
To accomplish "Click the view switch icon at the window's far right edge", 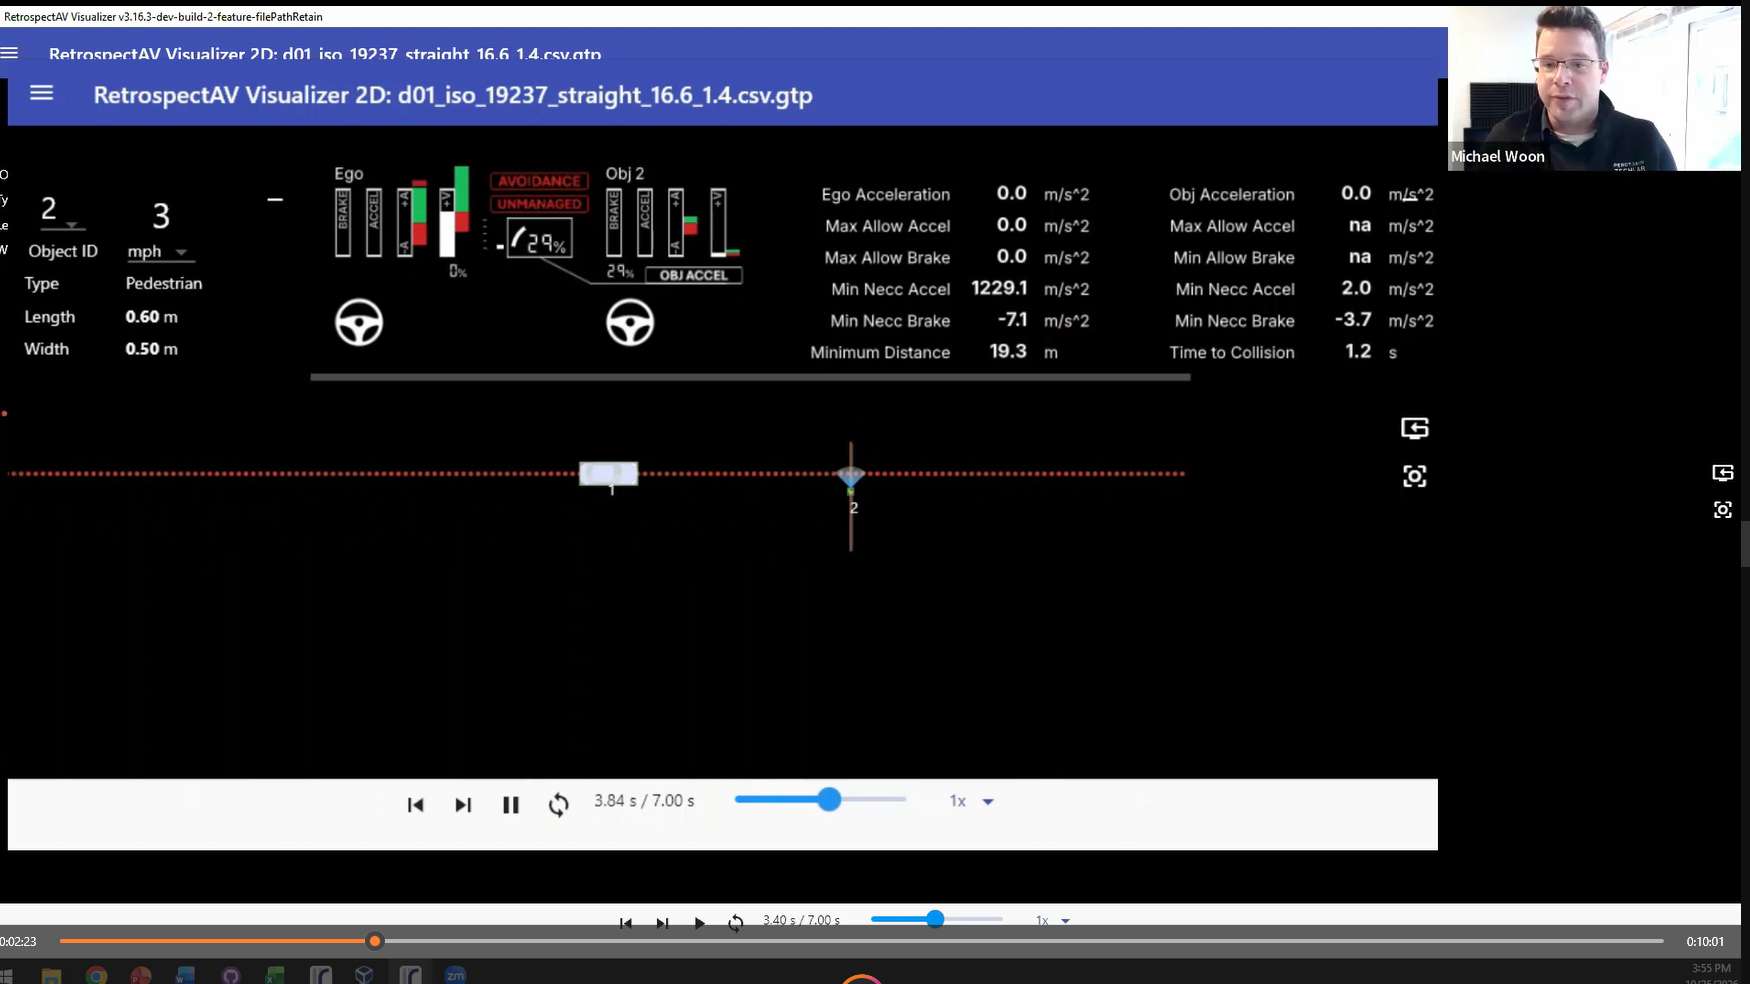I will pos(1723,473).
